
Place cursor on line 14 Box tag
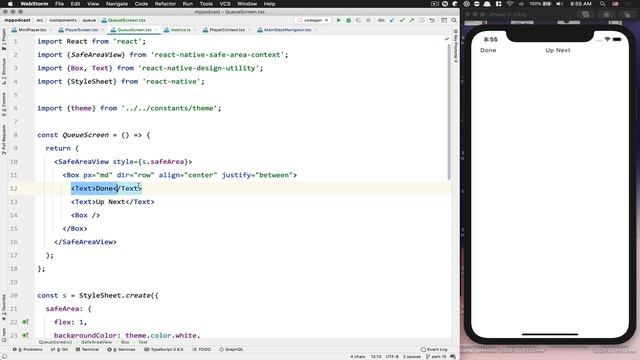pos(85,215)
